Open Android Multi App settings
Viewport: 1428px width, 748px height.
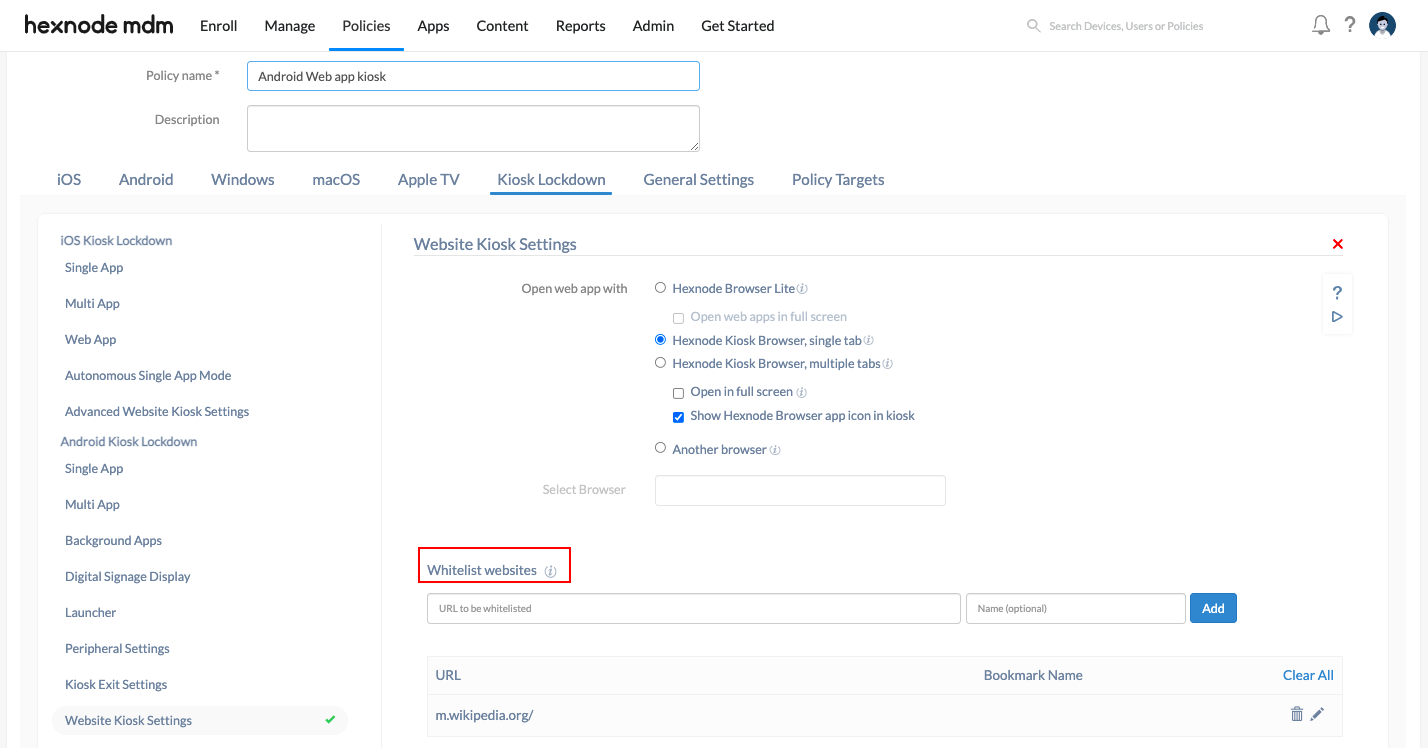(92, 505)
